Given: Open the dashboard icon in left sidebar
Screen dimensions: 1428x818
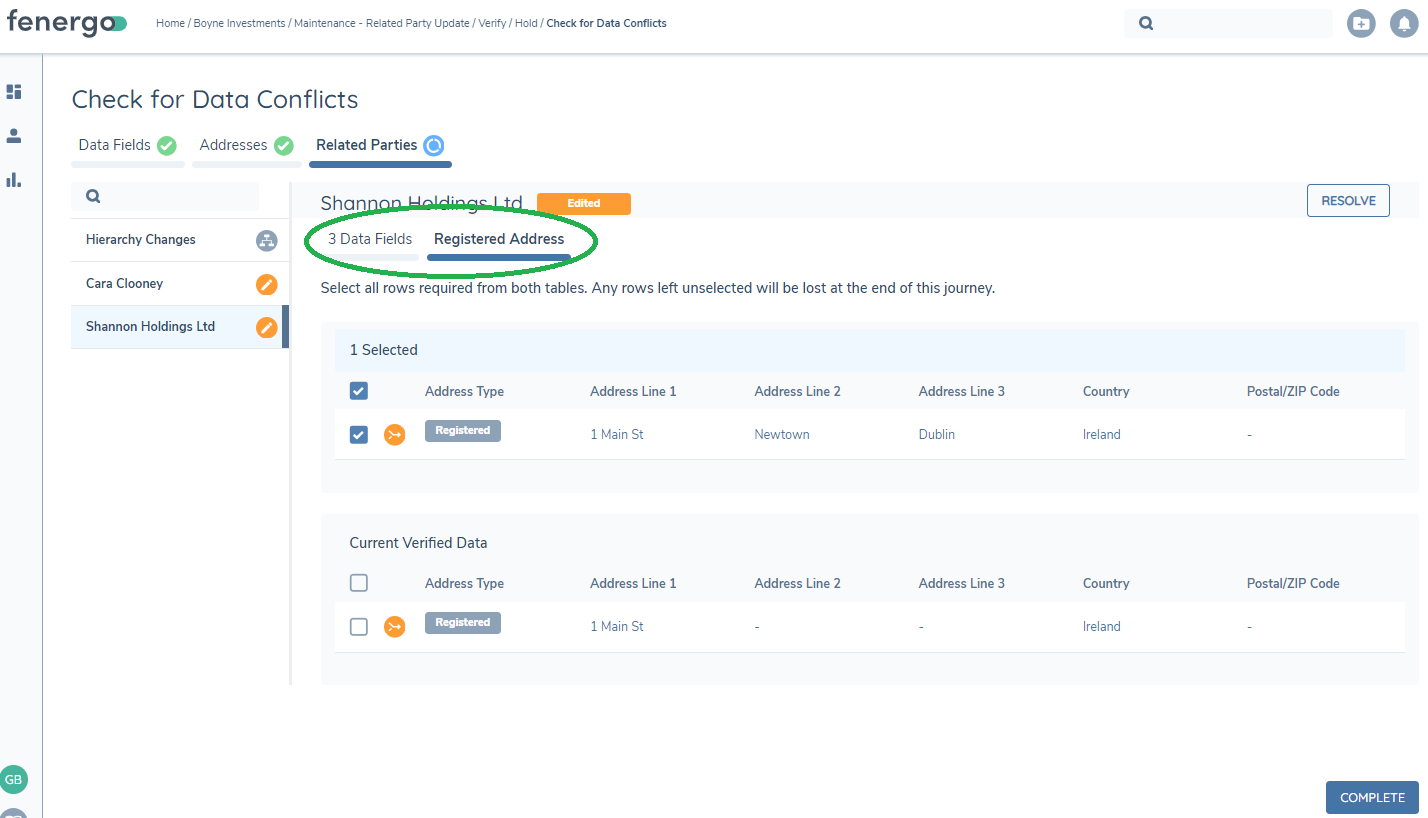Looking at the screenshot, I should tap(14, 92).
